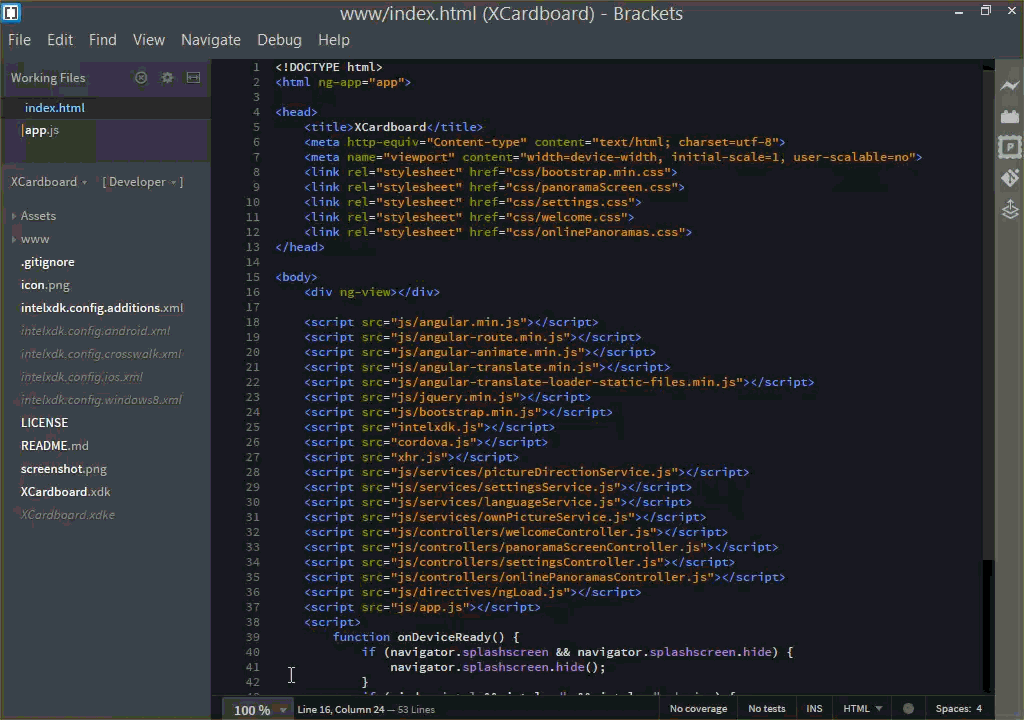Image resolution: width=1024 pixels, height=720 pixels.
Task: Click the linting status circle indicator
Action: [908, 708]
